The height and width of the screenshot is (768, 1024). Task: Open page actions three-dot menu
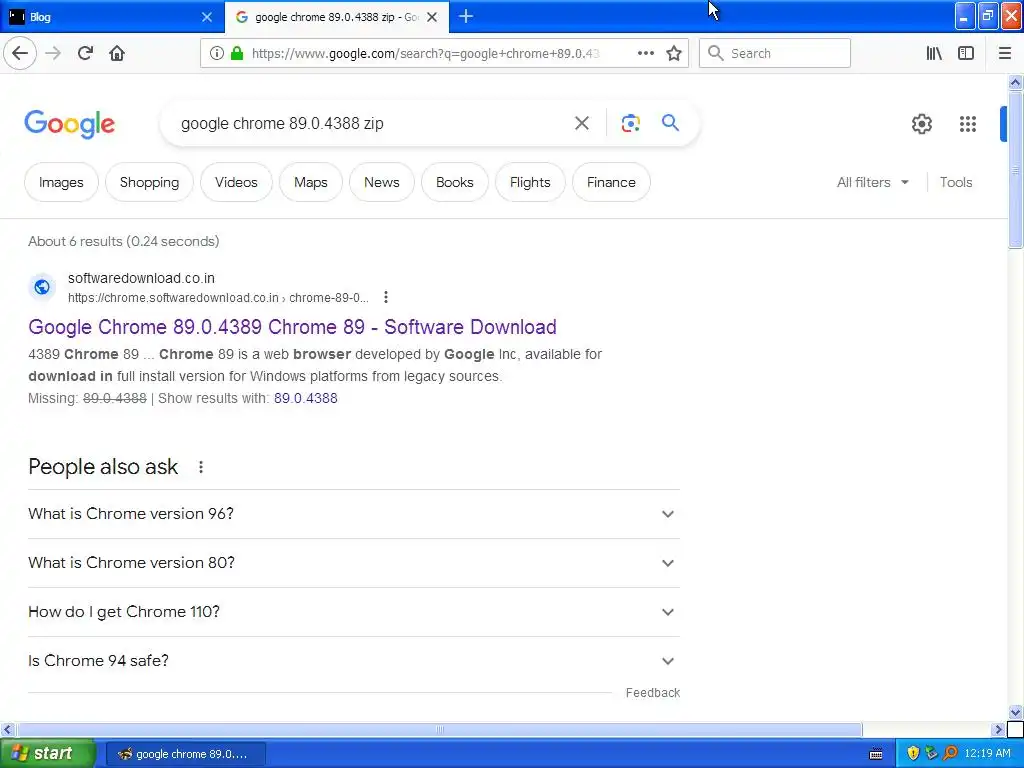coord(645,54)
